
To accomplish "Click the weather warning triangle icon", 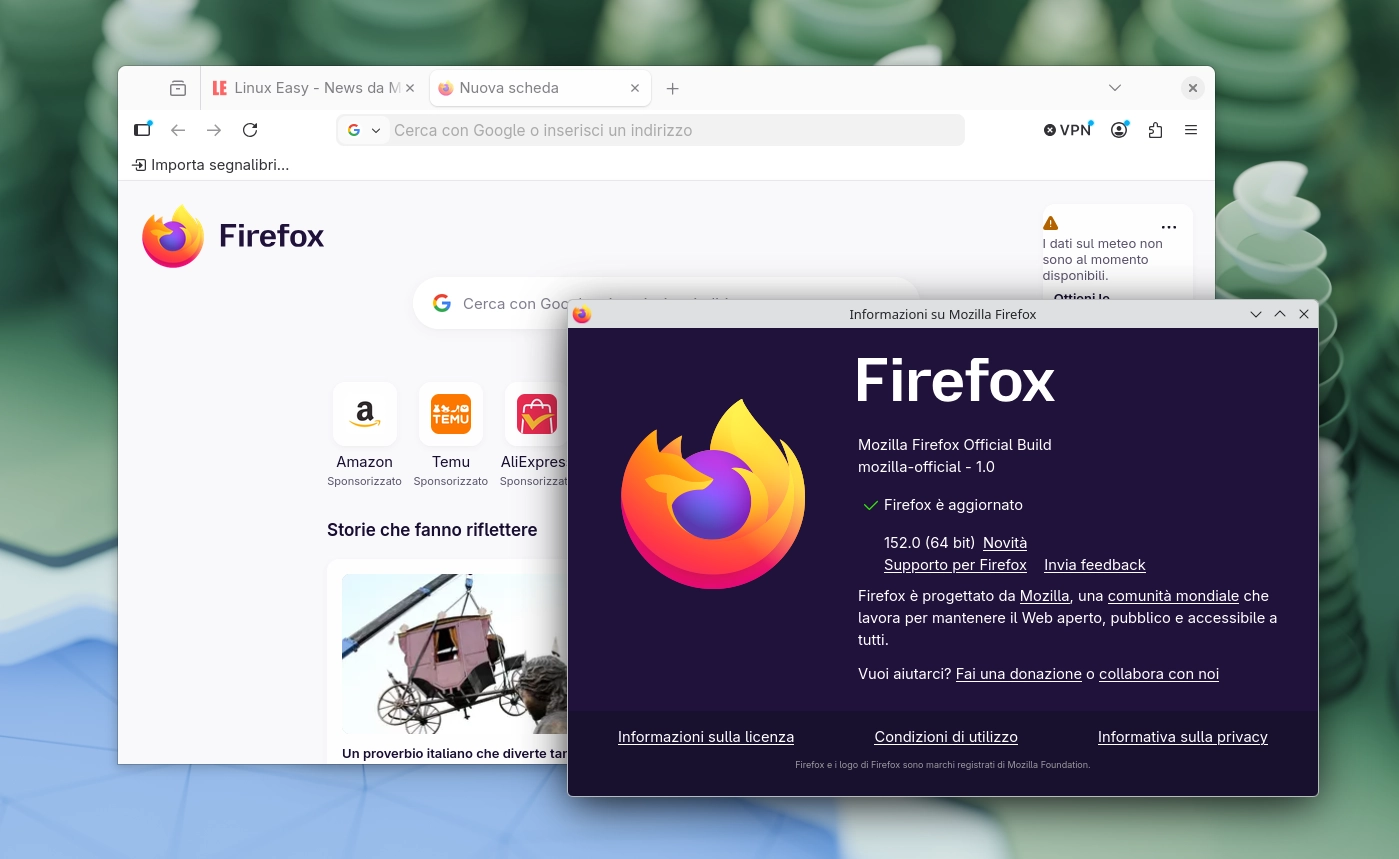I will coord(1050,224).
